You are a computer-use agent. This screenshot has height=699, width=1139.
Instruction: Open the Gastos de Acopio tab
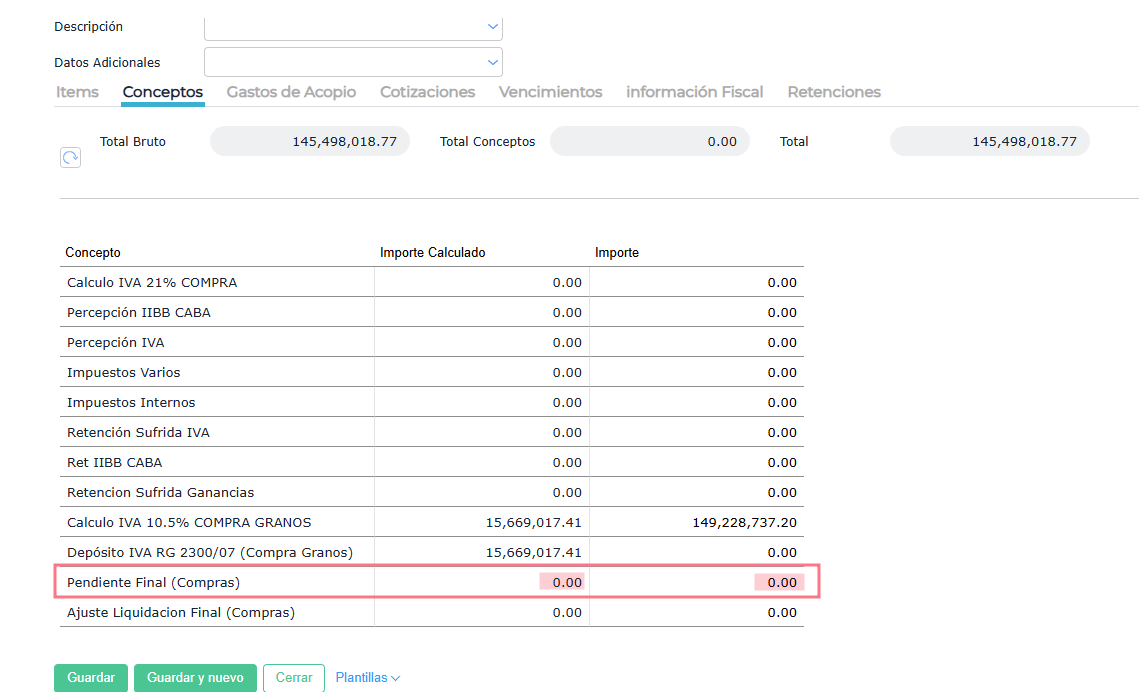point(291,92)
